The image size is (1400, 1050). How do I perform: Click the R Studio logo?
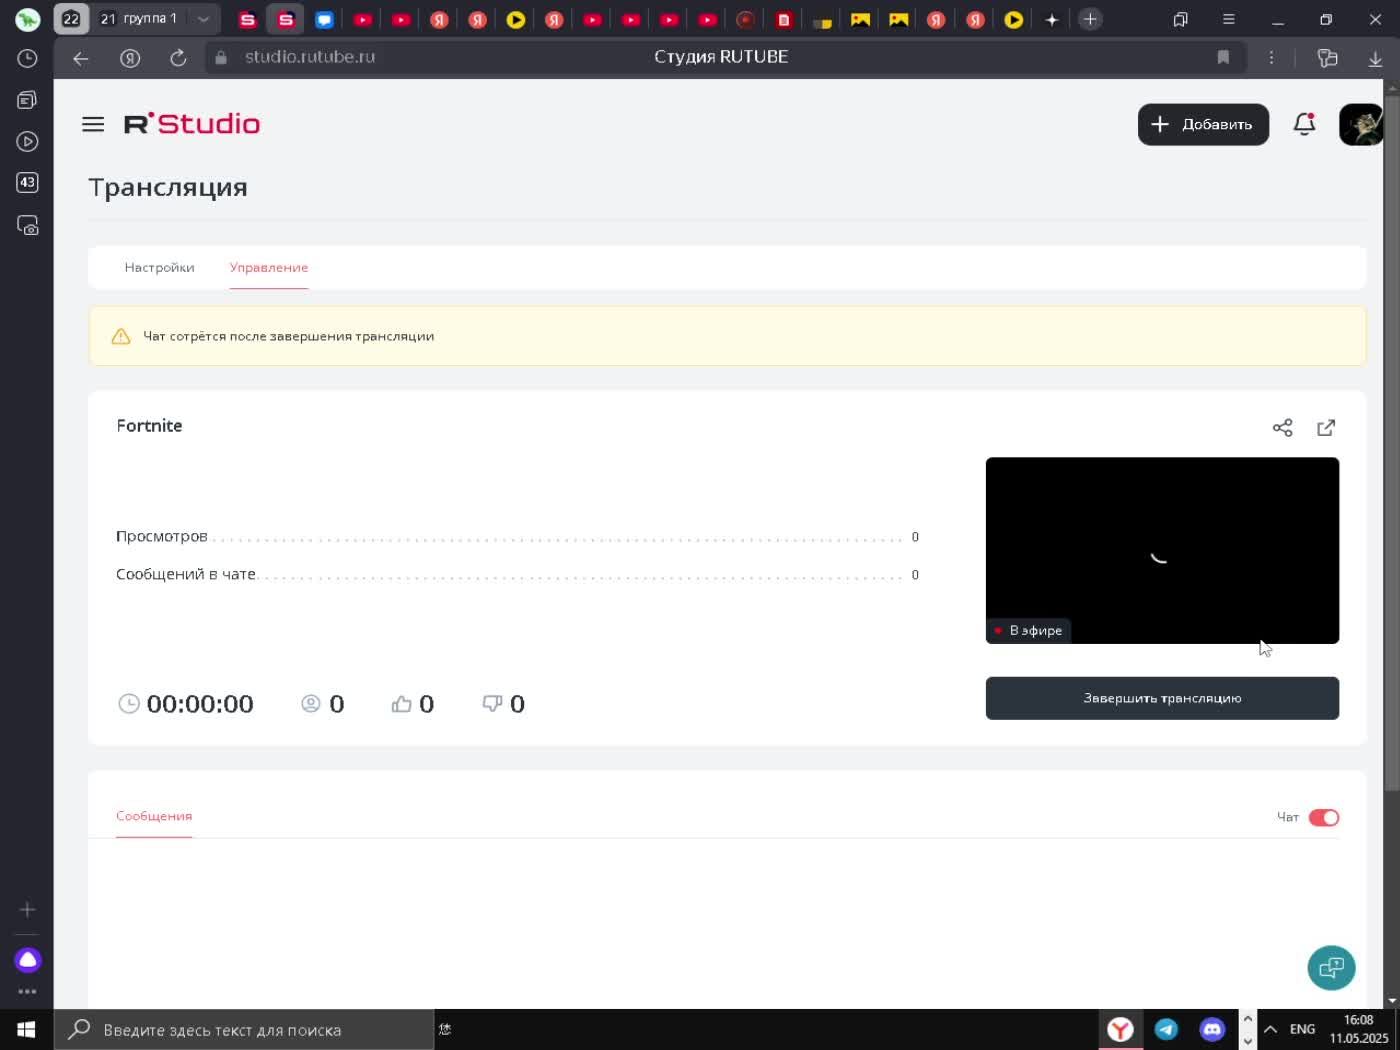click(x=192, y=124)
